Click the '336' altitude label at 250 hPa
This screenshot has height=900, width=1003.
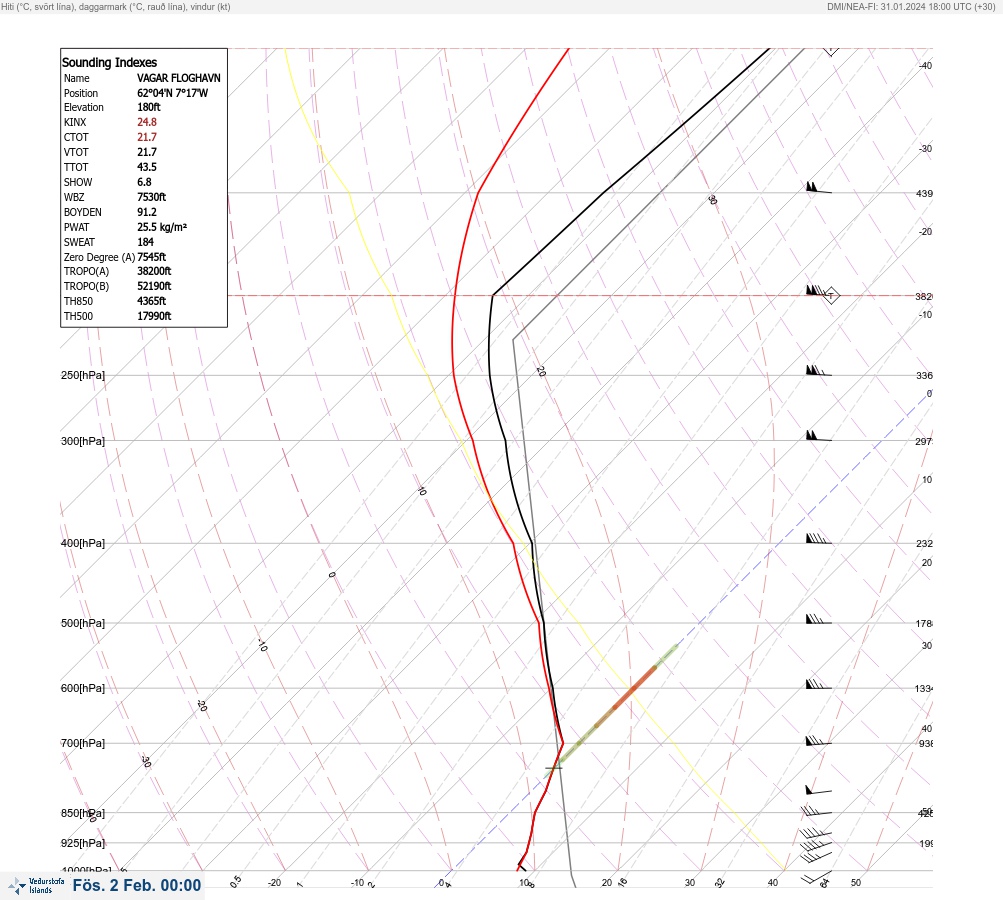click(x=924, y=375)
